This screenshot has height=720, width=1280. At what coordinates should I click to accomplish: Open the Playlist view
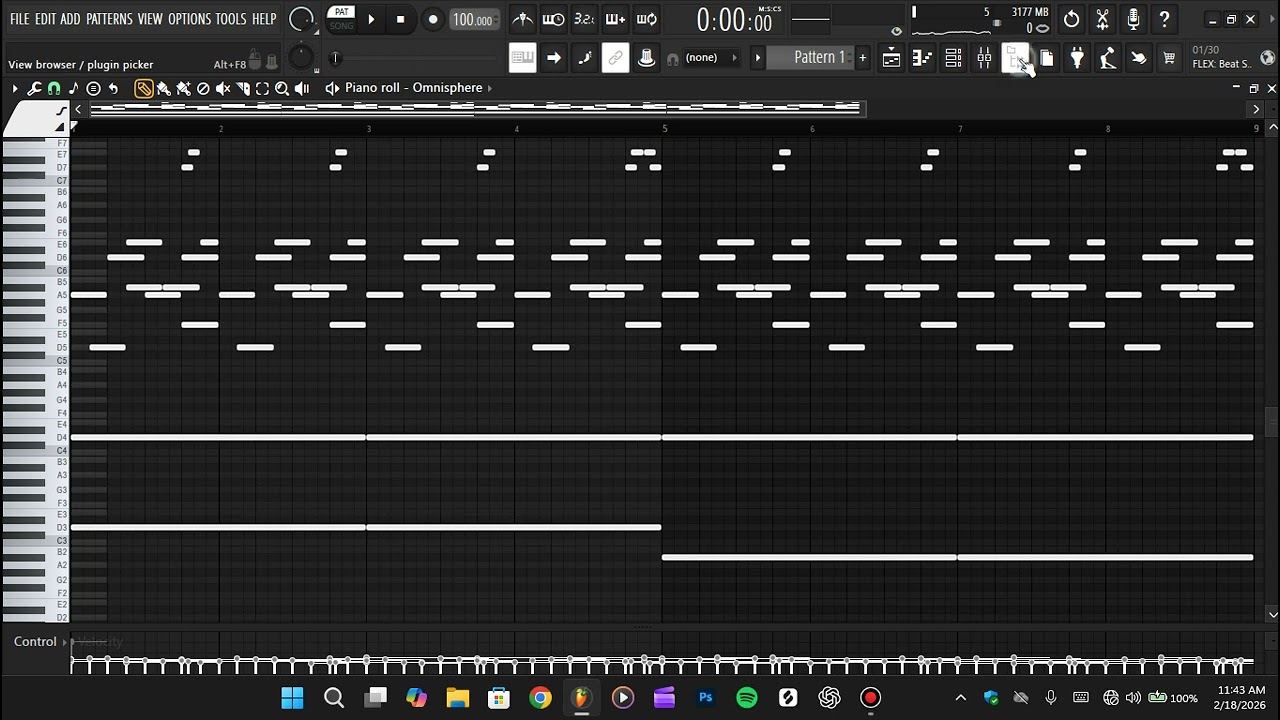tap(891, 58)
